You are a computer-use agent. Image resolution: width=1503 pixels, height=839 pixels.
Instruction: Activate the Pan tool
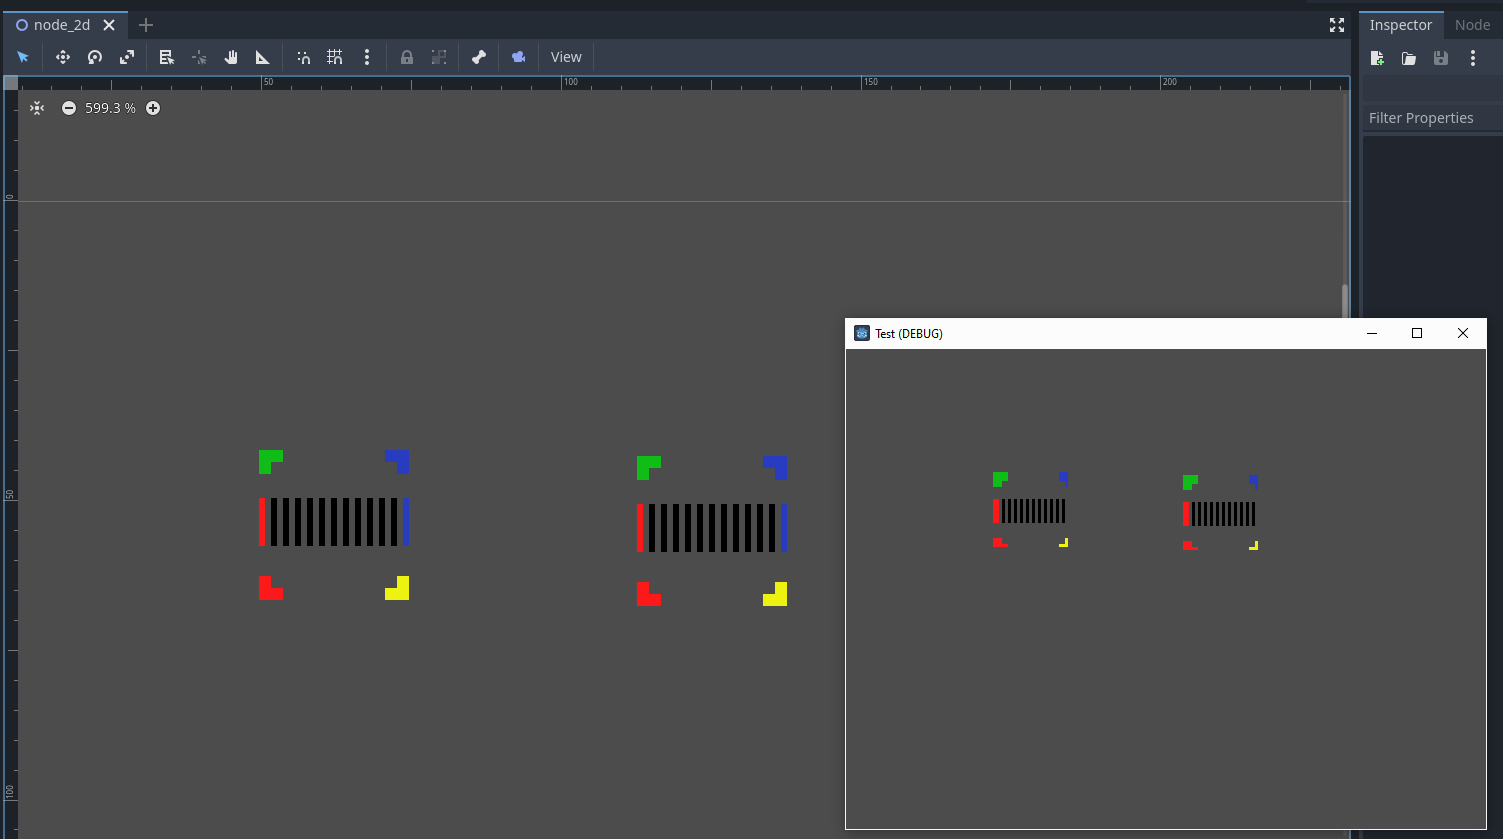231,57
